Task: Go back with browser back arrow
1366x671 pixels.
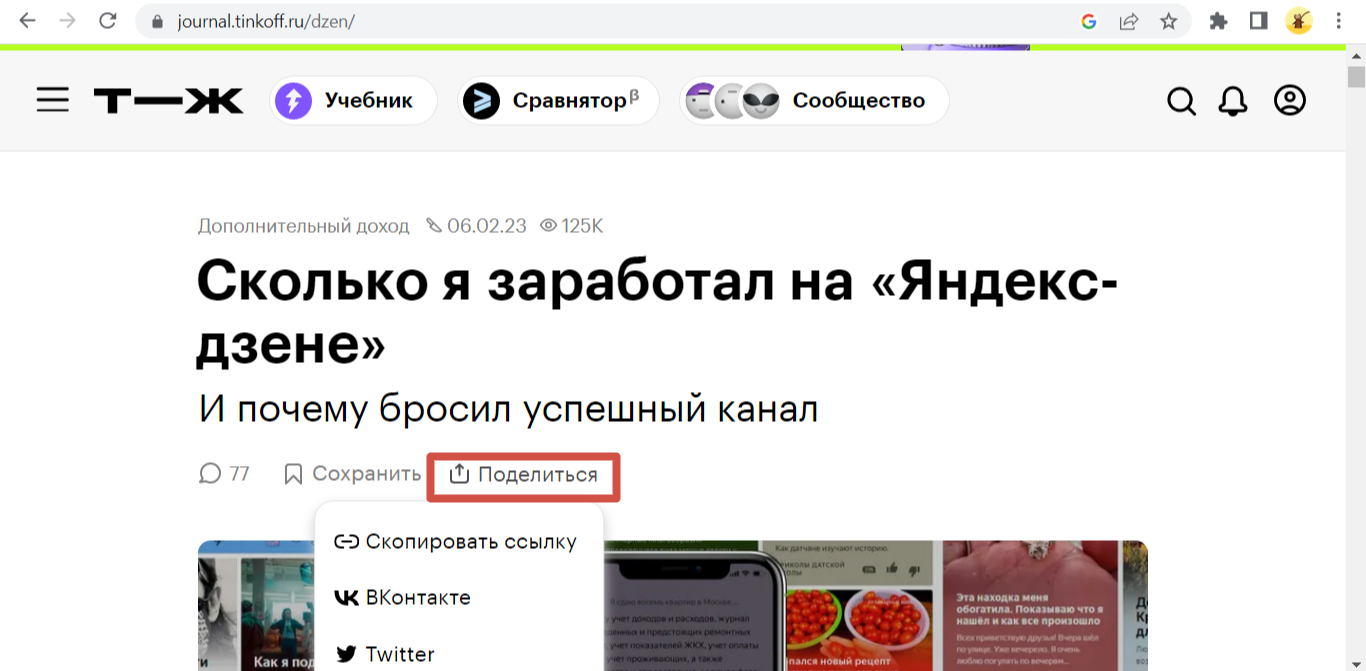Action: click(x=27, y=21)
